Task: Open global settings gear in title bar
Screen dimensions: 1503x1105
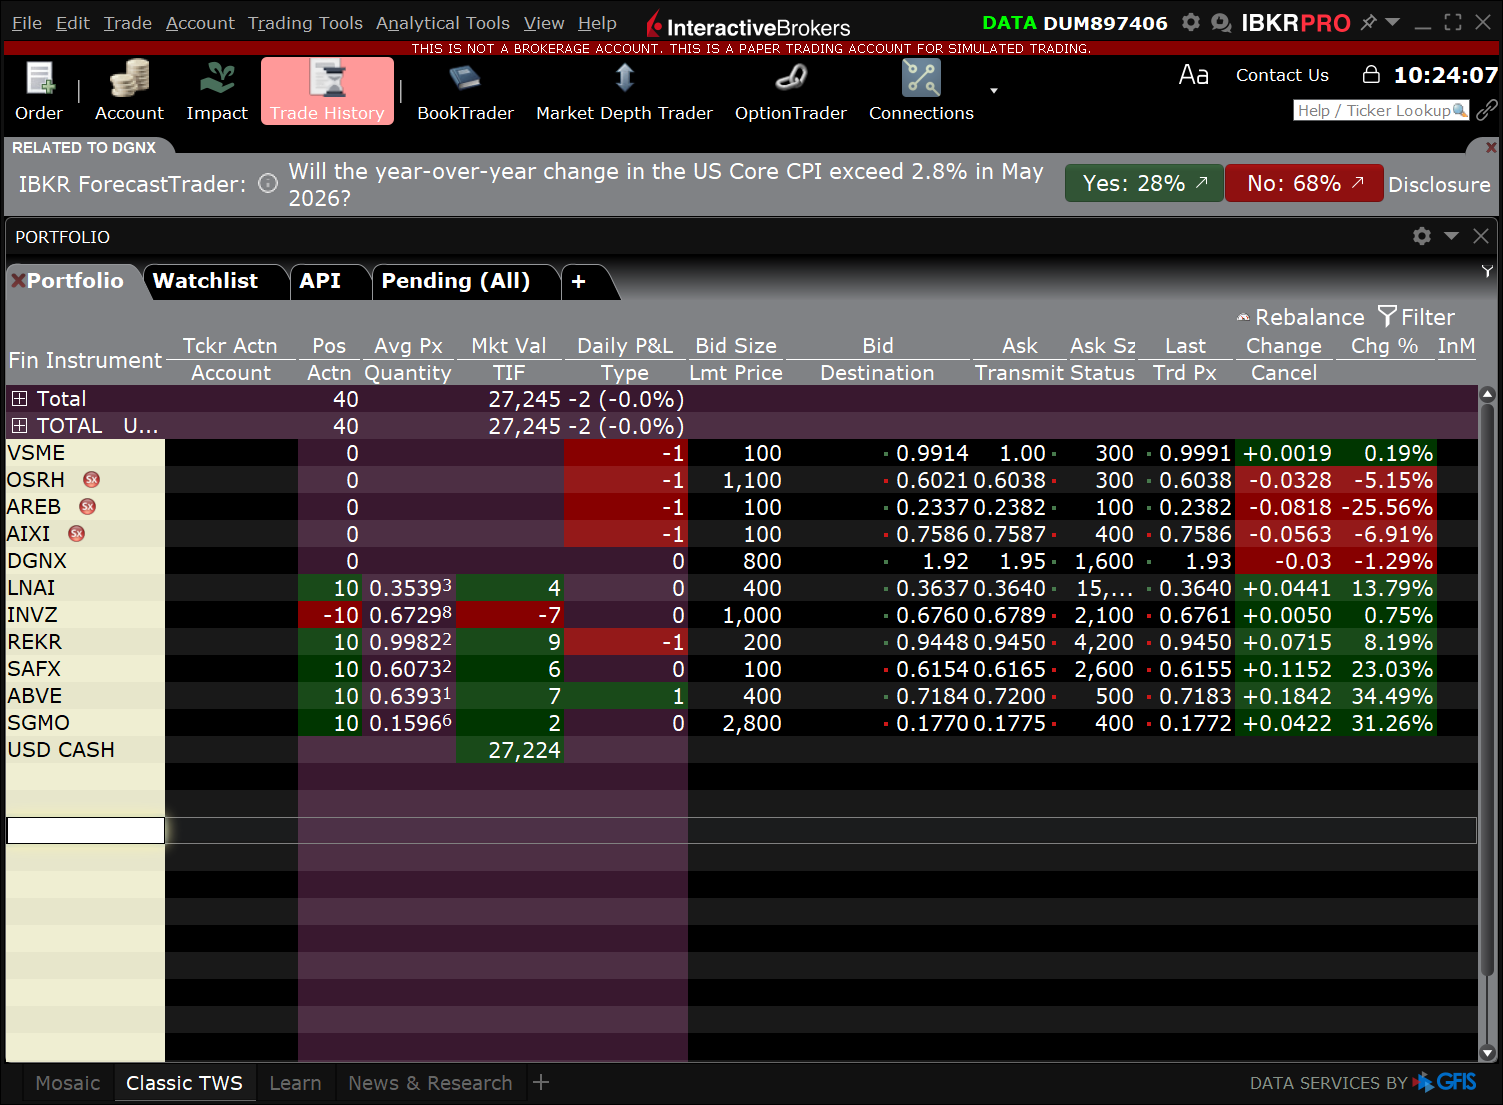Action: tap(1190, 22)
